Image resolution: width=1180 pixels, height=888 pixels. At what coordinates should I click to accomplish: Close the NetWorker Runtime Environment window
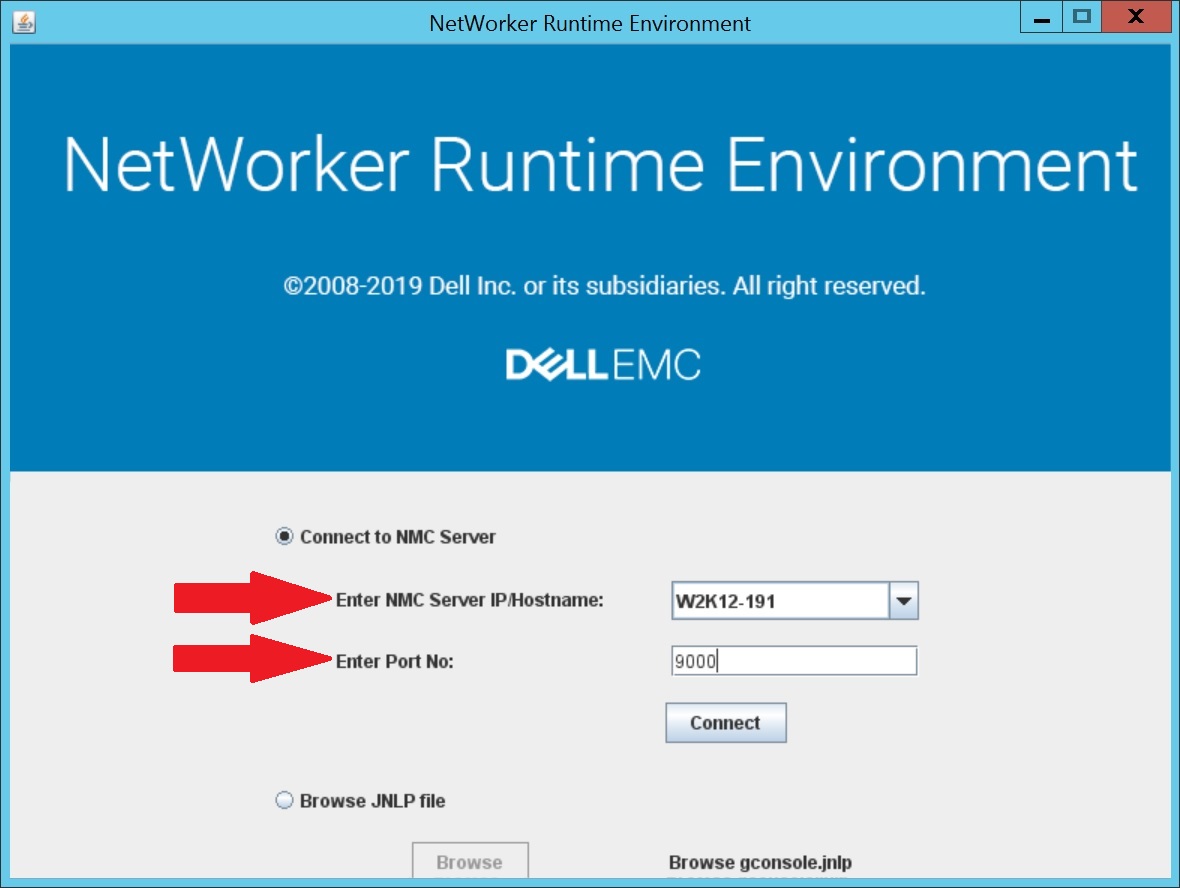point(1135,16)
